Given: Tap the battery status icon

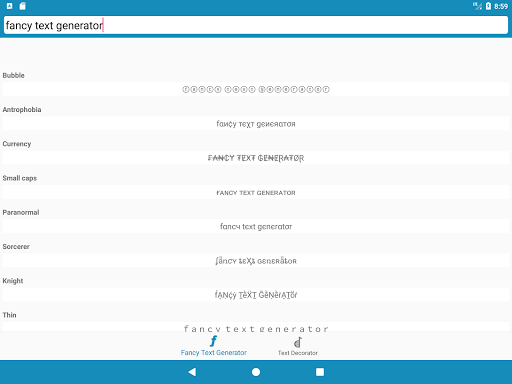Looking at the screenshot, I should pos(488,6).
